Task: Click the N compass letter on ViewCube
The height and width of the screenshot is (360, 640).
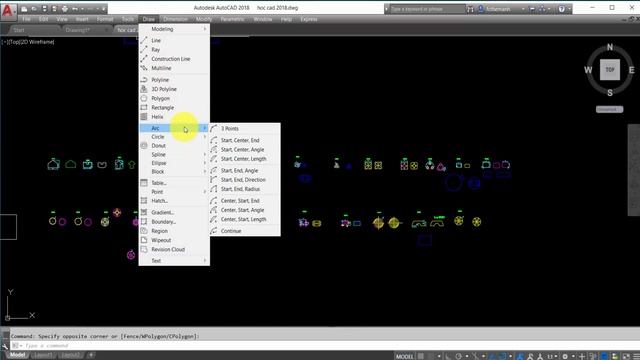Action: coord(610,47)
